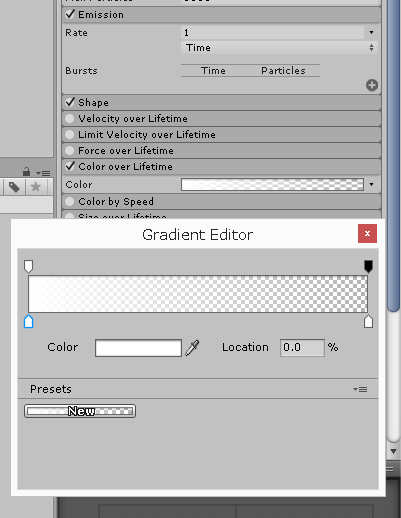Pick color with the eyedropper tool

pyautogui.click(x=192, y=348)
